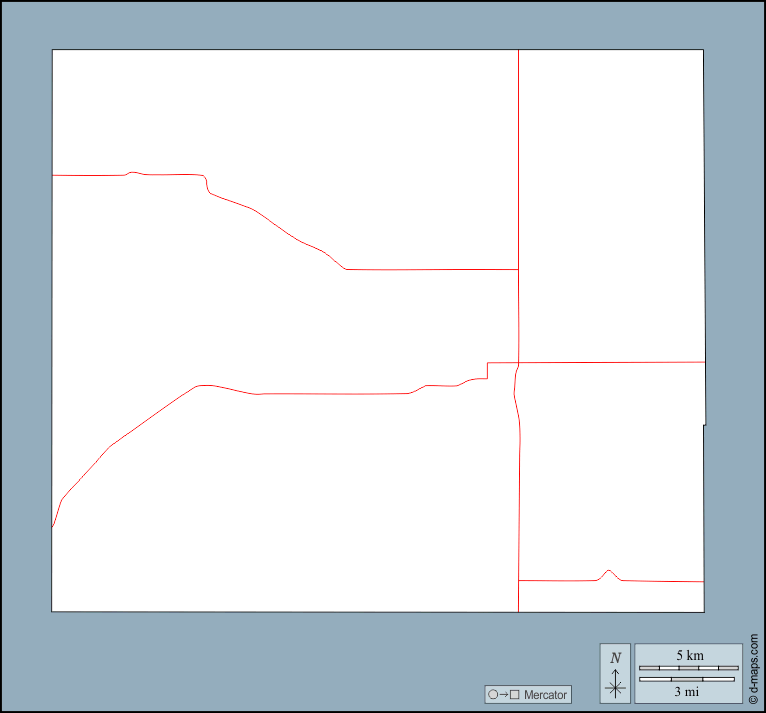
Task: Click the kilometer scale bar graphic
Action: click(x=688, y=667)
